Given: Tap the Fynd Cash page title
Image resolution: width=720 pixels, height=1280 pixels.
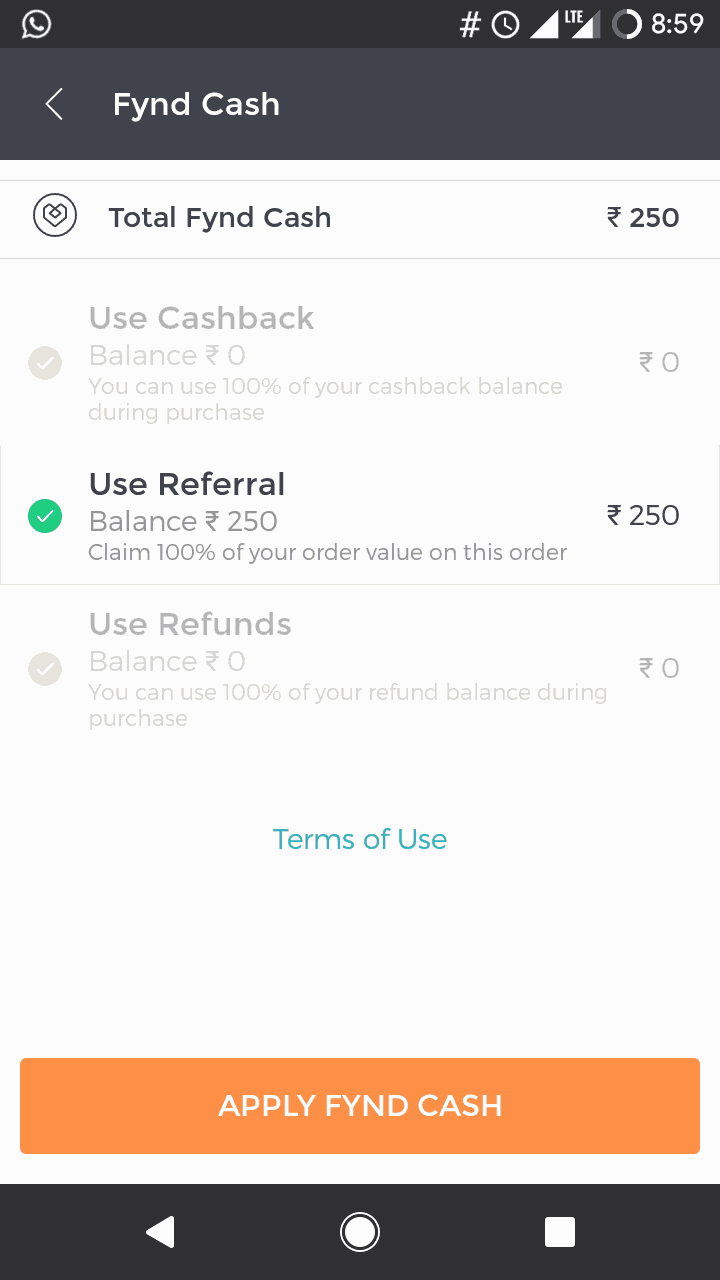Looking at the screenshot, I should coord(196,104).
